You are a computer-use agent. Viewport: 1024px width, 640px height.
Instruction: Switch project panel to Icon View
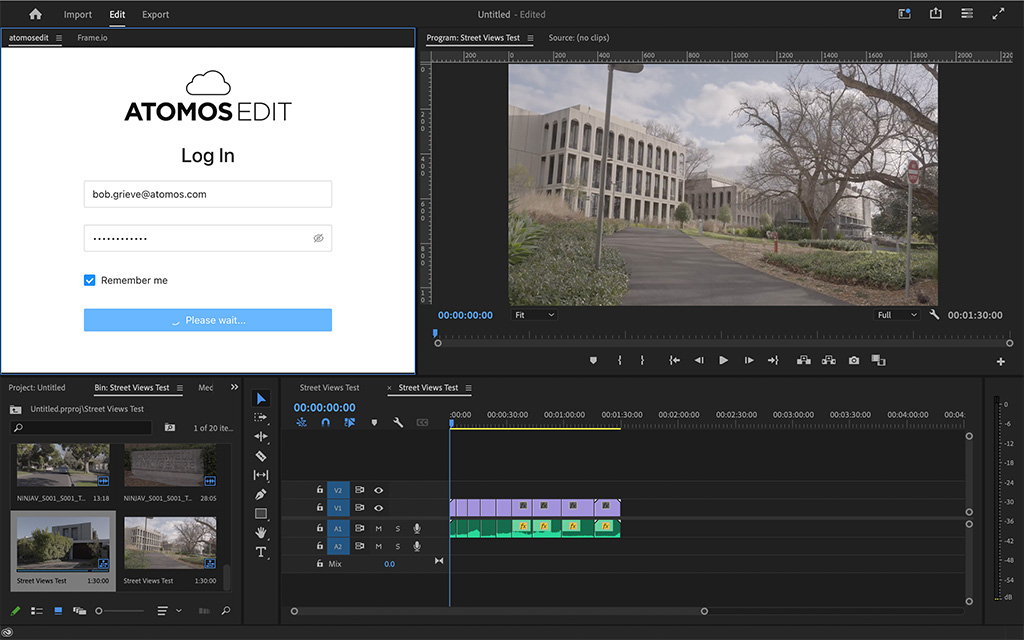pyautogui.click(x=58, y=611)
